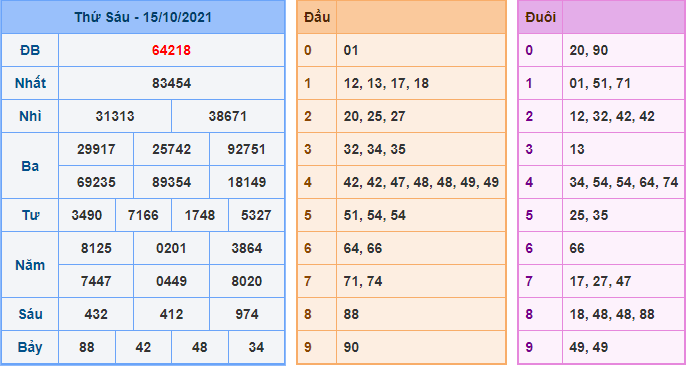The width and height of the screenshot is (686, 366).
Task: Click the '88' value in the Đầu table
Action: pos(351,314)
